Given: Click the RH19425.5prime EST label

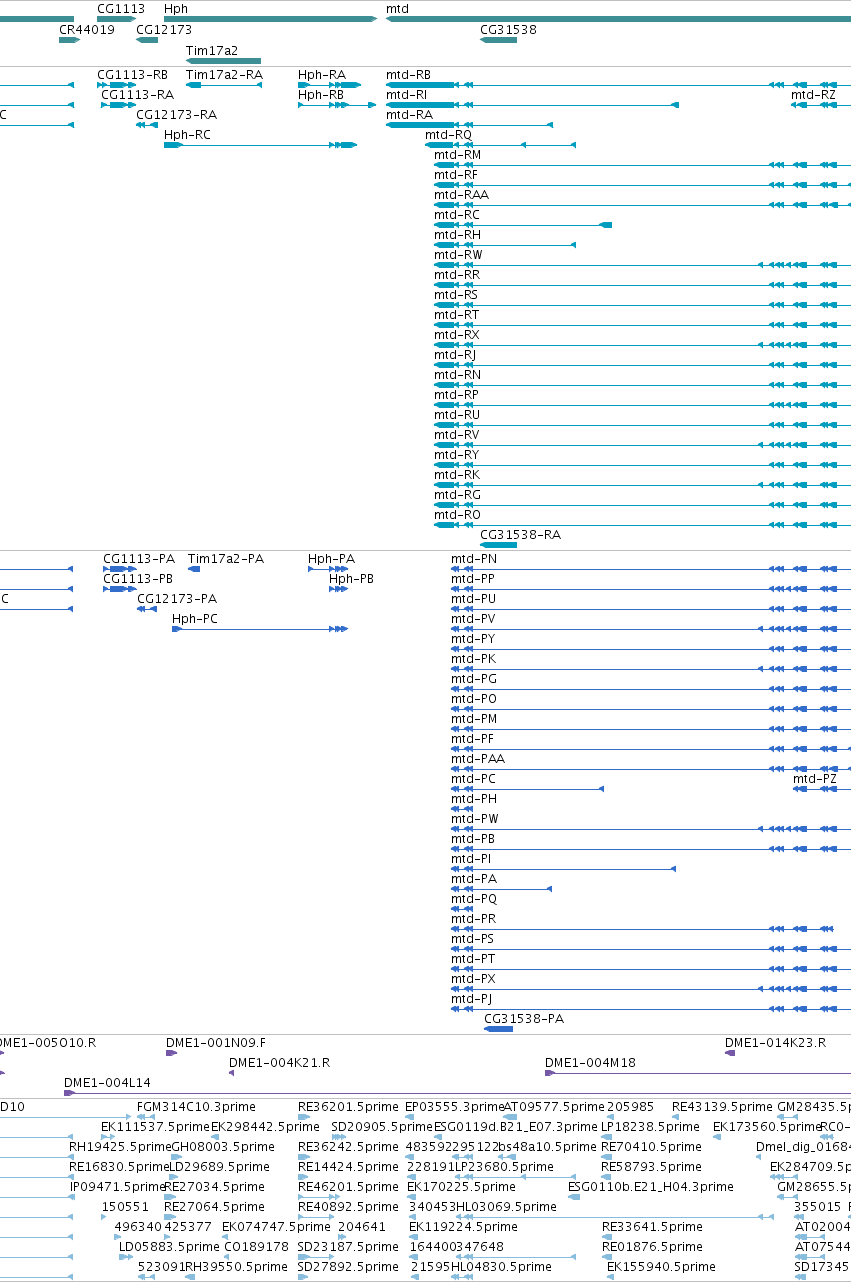Looking at the screenshot, I should (119, 1147).
